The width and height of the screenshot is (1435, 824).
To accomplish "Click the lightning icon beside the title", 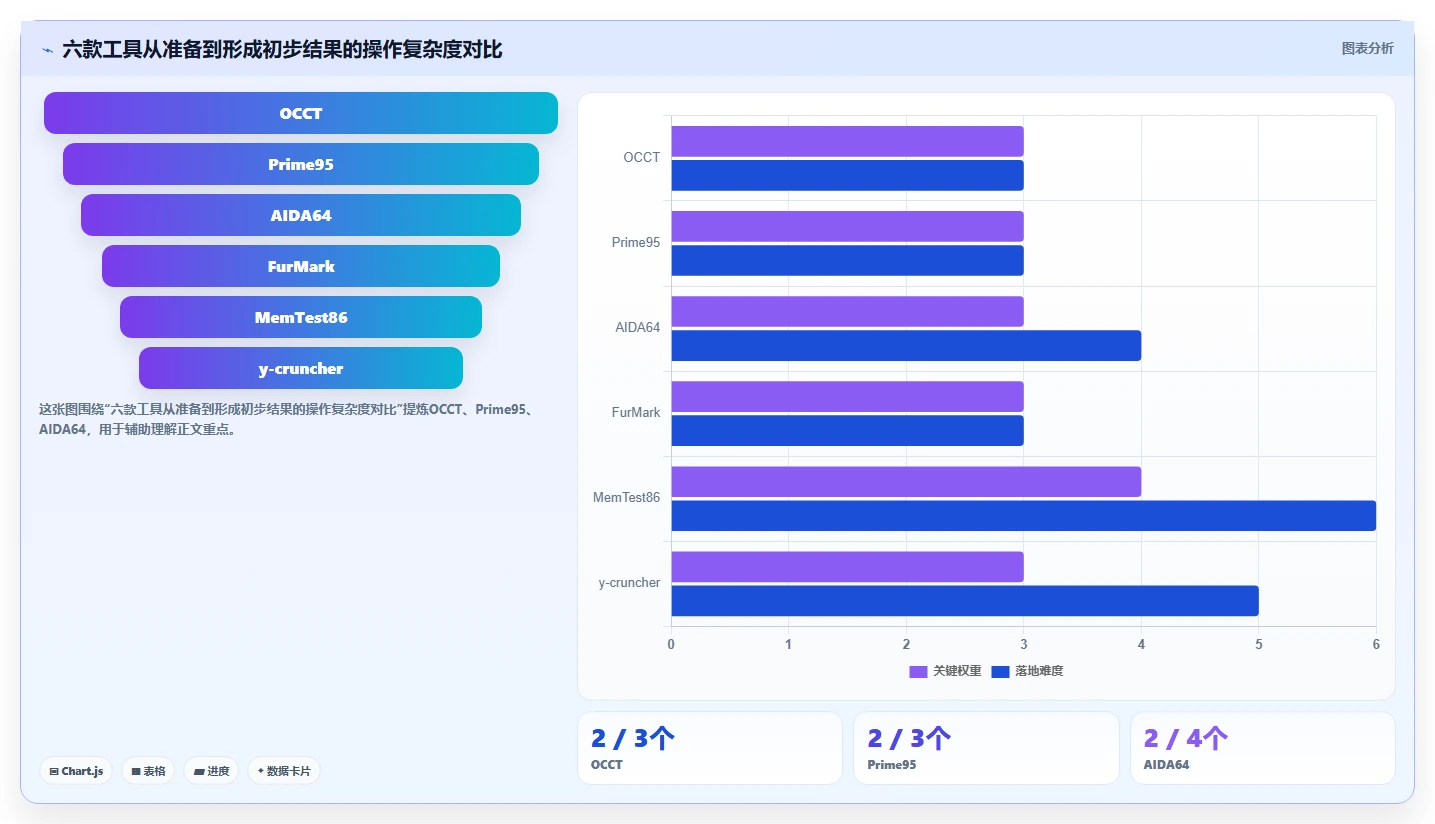I will coord(47,50).
